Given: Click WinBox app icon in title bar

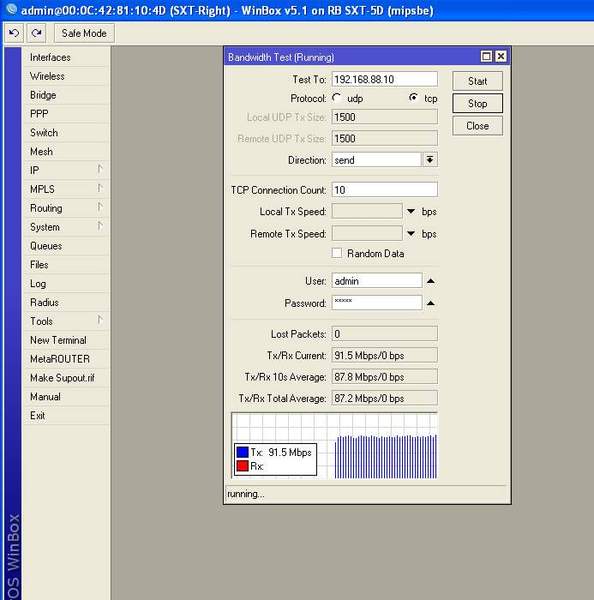Looking at the screenshot, I should 11,9.
